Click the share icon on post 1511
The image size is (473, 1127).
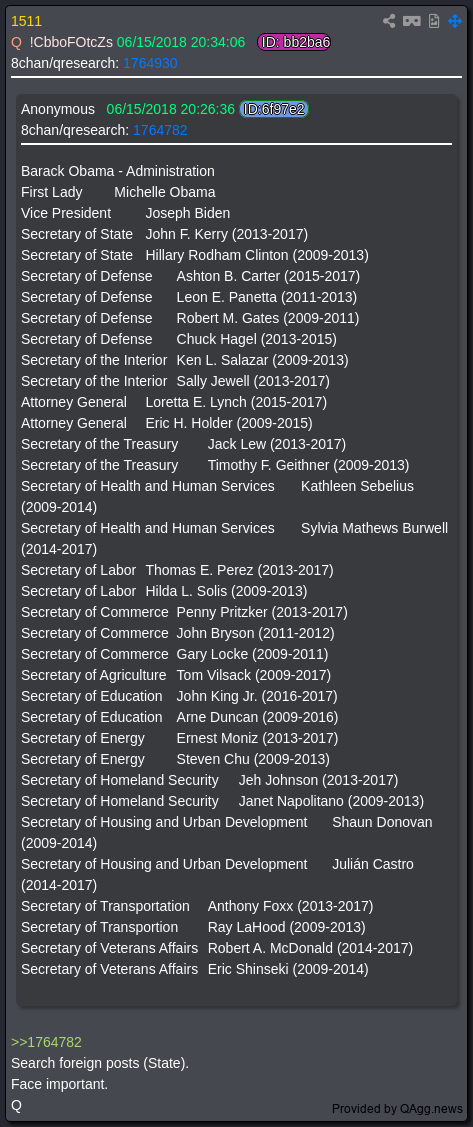coord(389,21)
